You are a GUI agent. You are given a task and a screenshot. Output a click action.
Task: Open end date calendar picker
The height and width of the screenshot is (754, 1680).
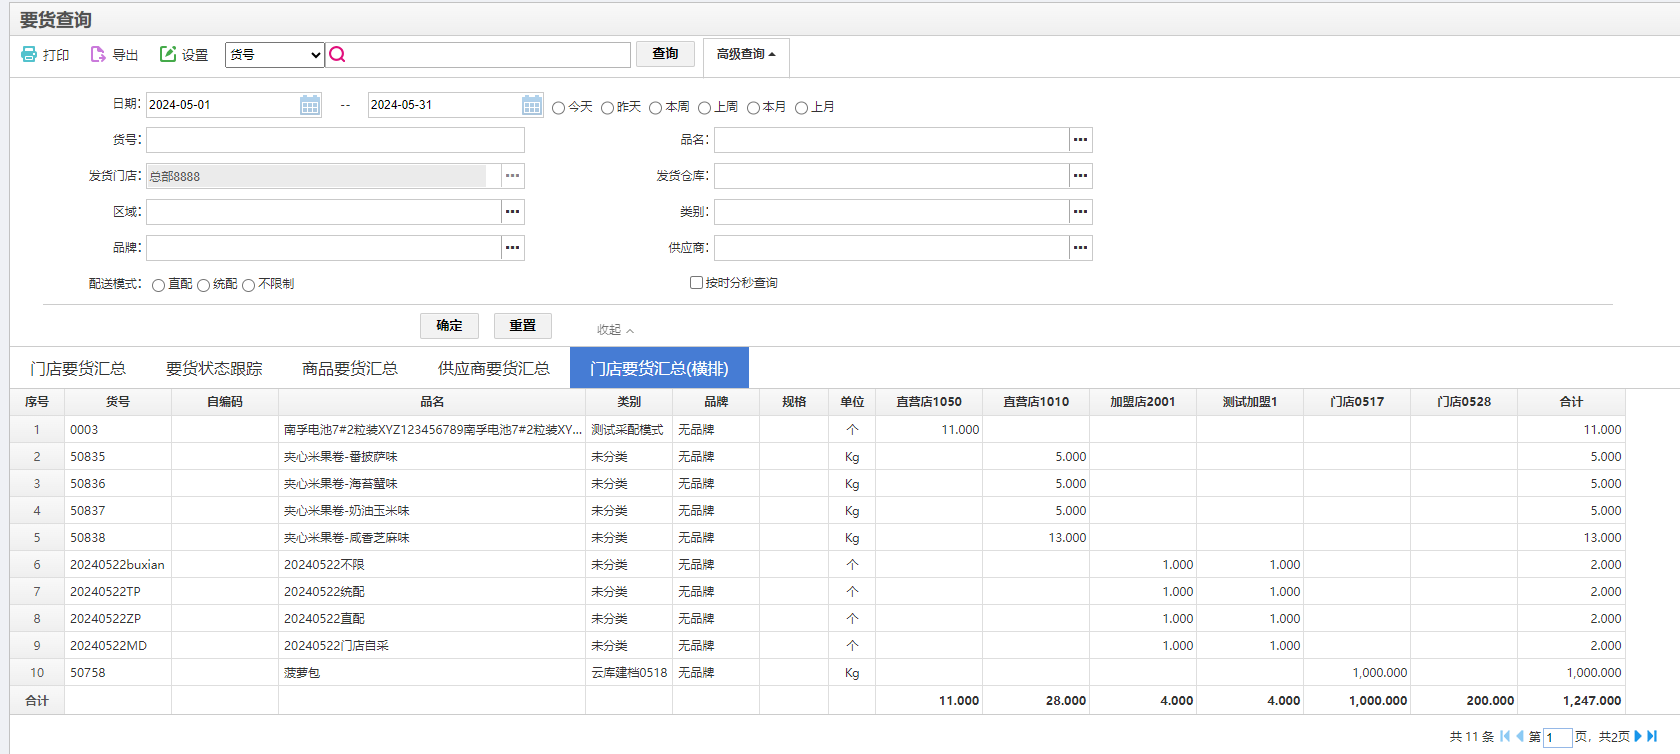pyautogui.click(x=532, y=105)
